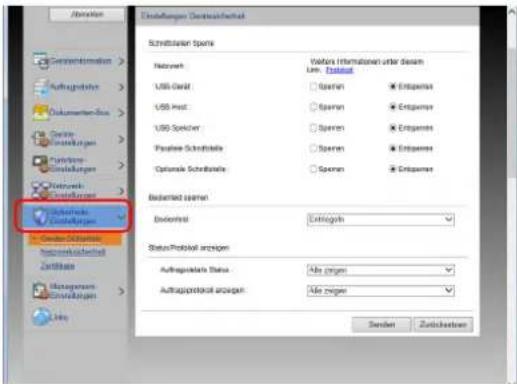Screen dimensions: 517x384
Task: Click the Netzwerk-Einstellungen sidebar icon
Action: coord(40,190)
